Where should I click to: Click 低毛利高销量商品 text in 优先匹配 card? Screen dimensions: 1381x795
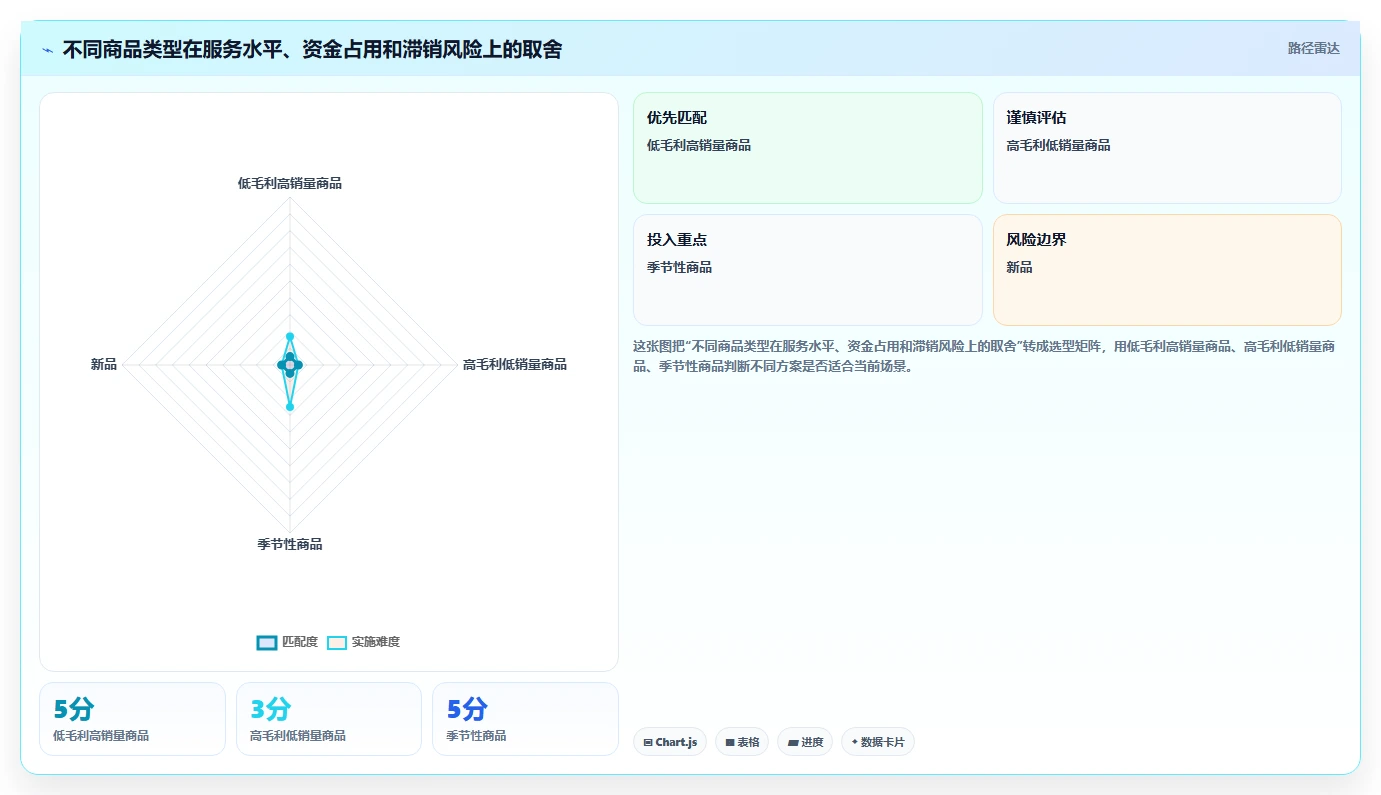pos(699,145)
